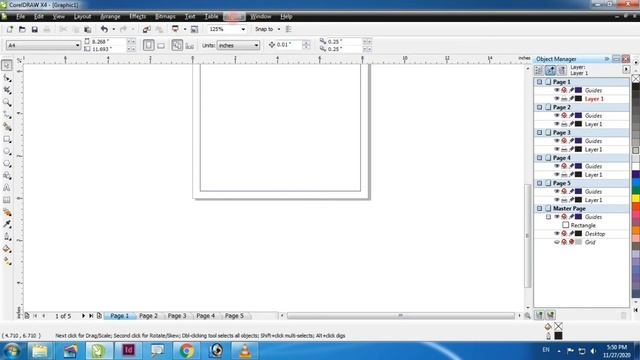Select Rectangle object under Master Page Guides
Viewport: 640px width, 360px height.
583,225
